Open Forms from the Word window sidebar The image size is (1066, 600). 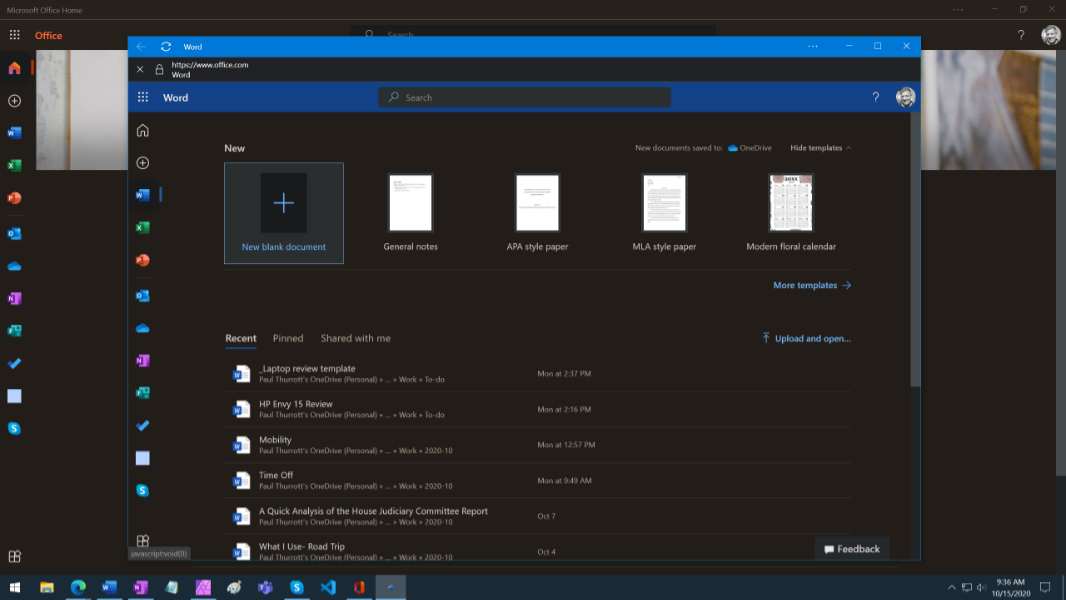143,393
